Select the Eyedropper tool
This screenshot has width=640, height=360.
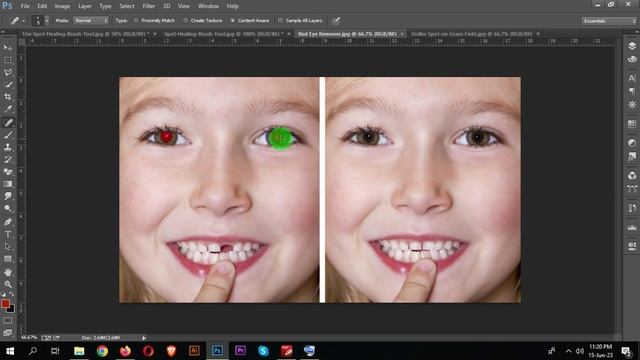(x=8, y=109)
